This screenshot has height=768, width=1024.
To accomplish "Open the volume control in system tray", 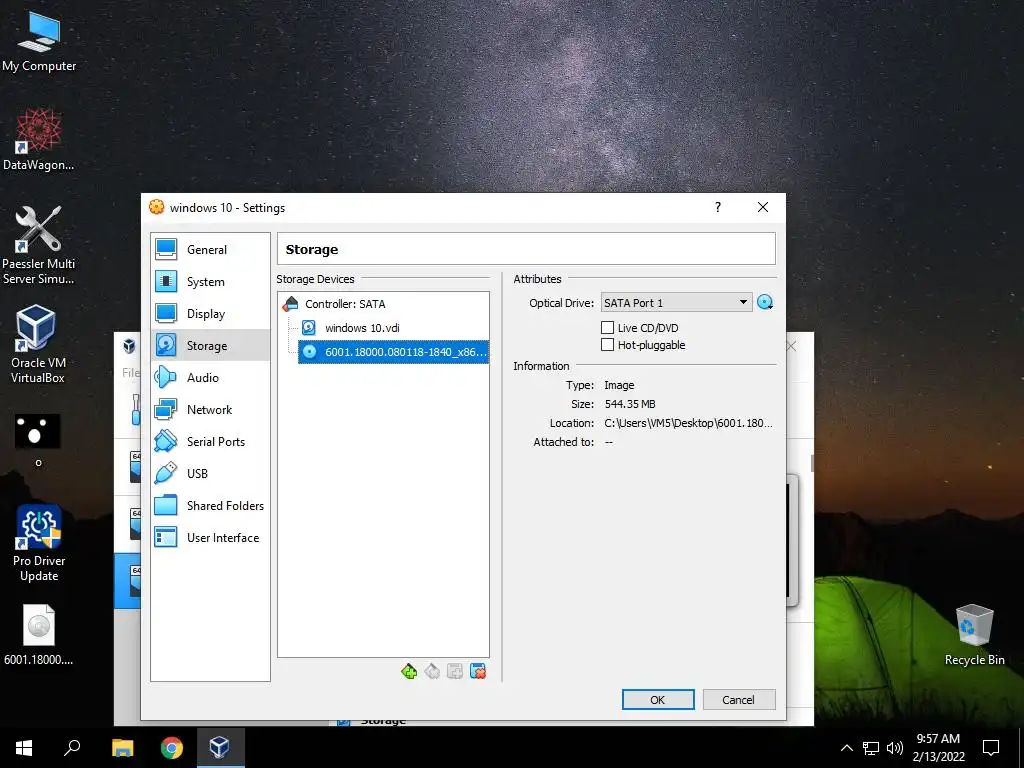I will point(895,748).
